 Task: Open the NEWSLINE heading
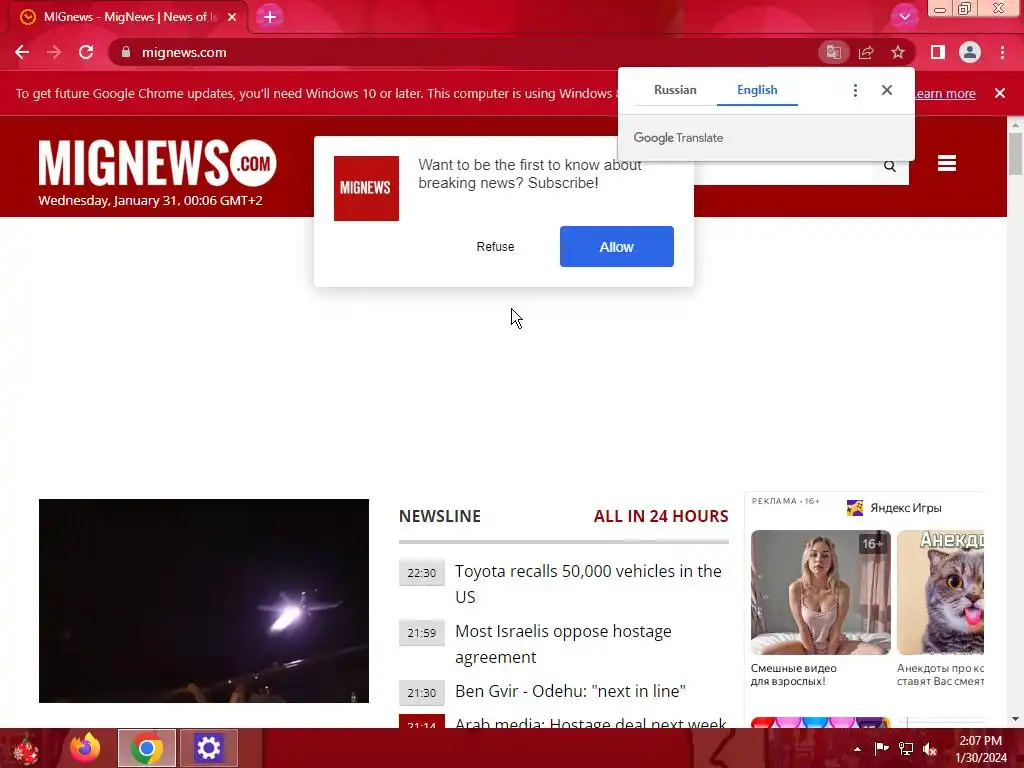tap(440, 516)
